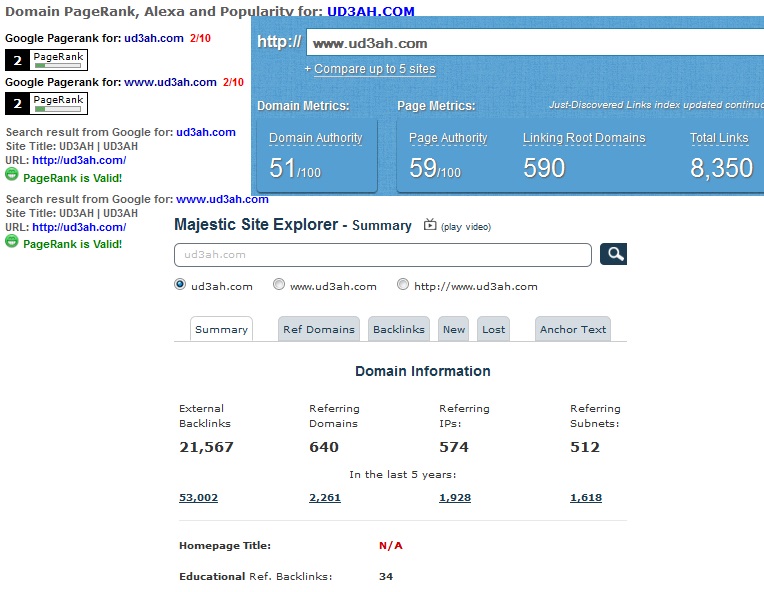Click the 590 Linking Root Domains value

544,168
